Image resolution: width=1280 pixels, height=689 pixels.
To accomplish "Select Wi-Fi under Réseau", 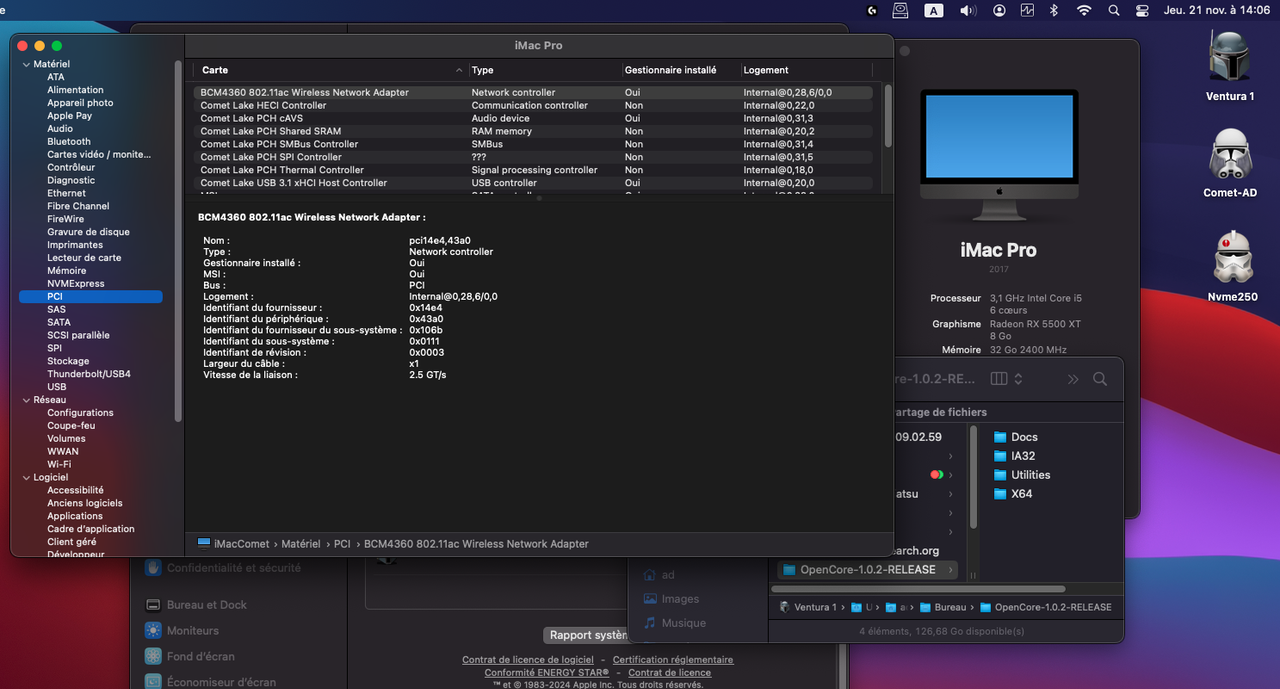I will [58, 465].
